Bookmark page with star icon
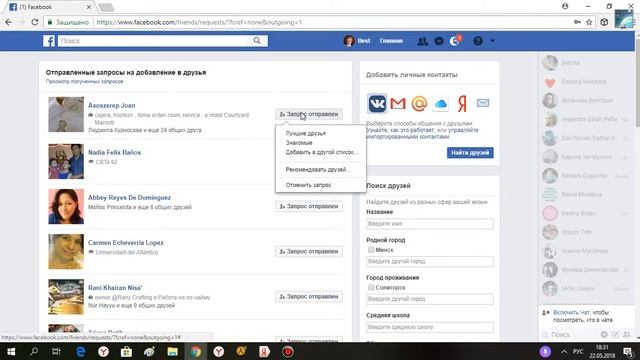Image resolution: width=640 pixels, height=360 pixels. coord(589,22)
